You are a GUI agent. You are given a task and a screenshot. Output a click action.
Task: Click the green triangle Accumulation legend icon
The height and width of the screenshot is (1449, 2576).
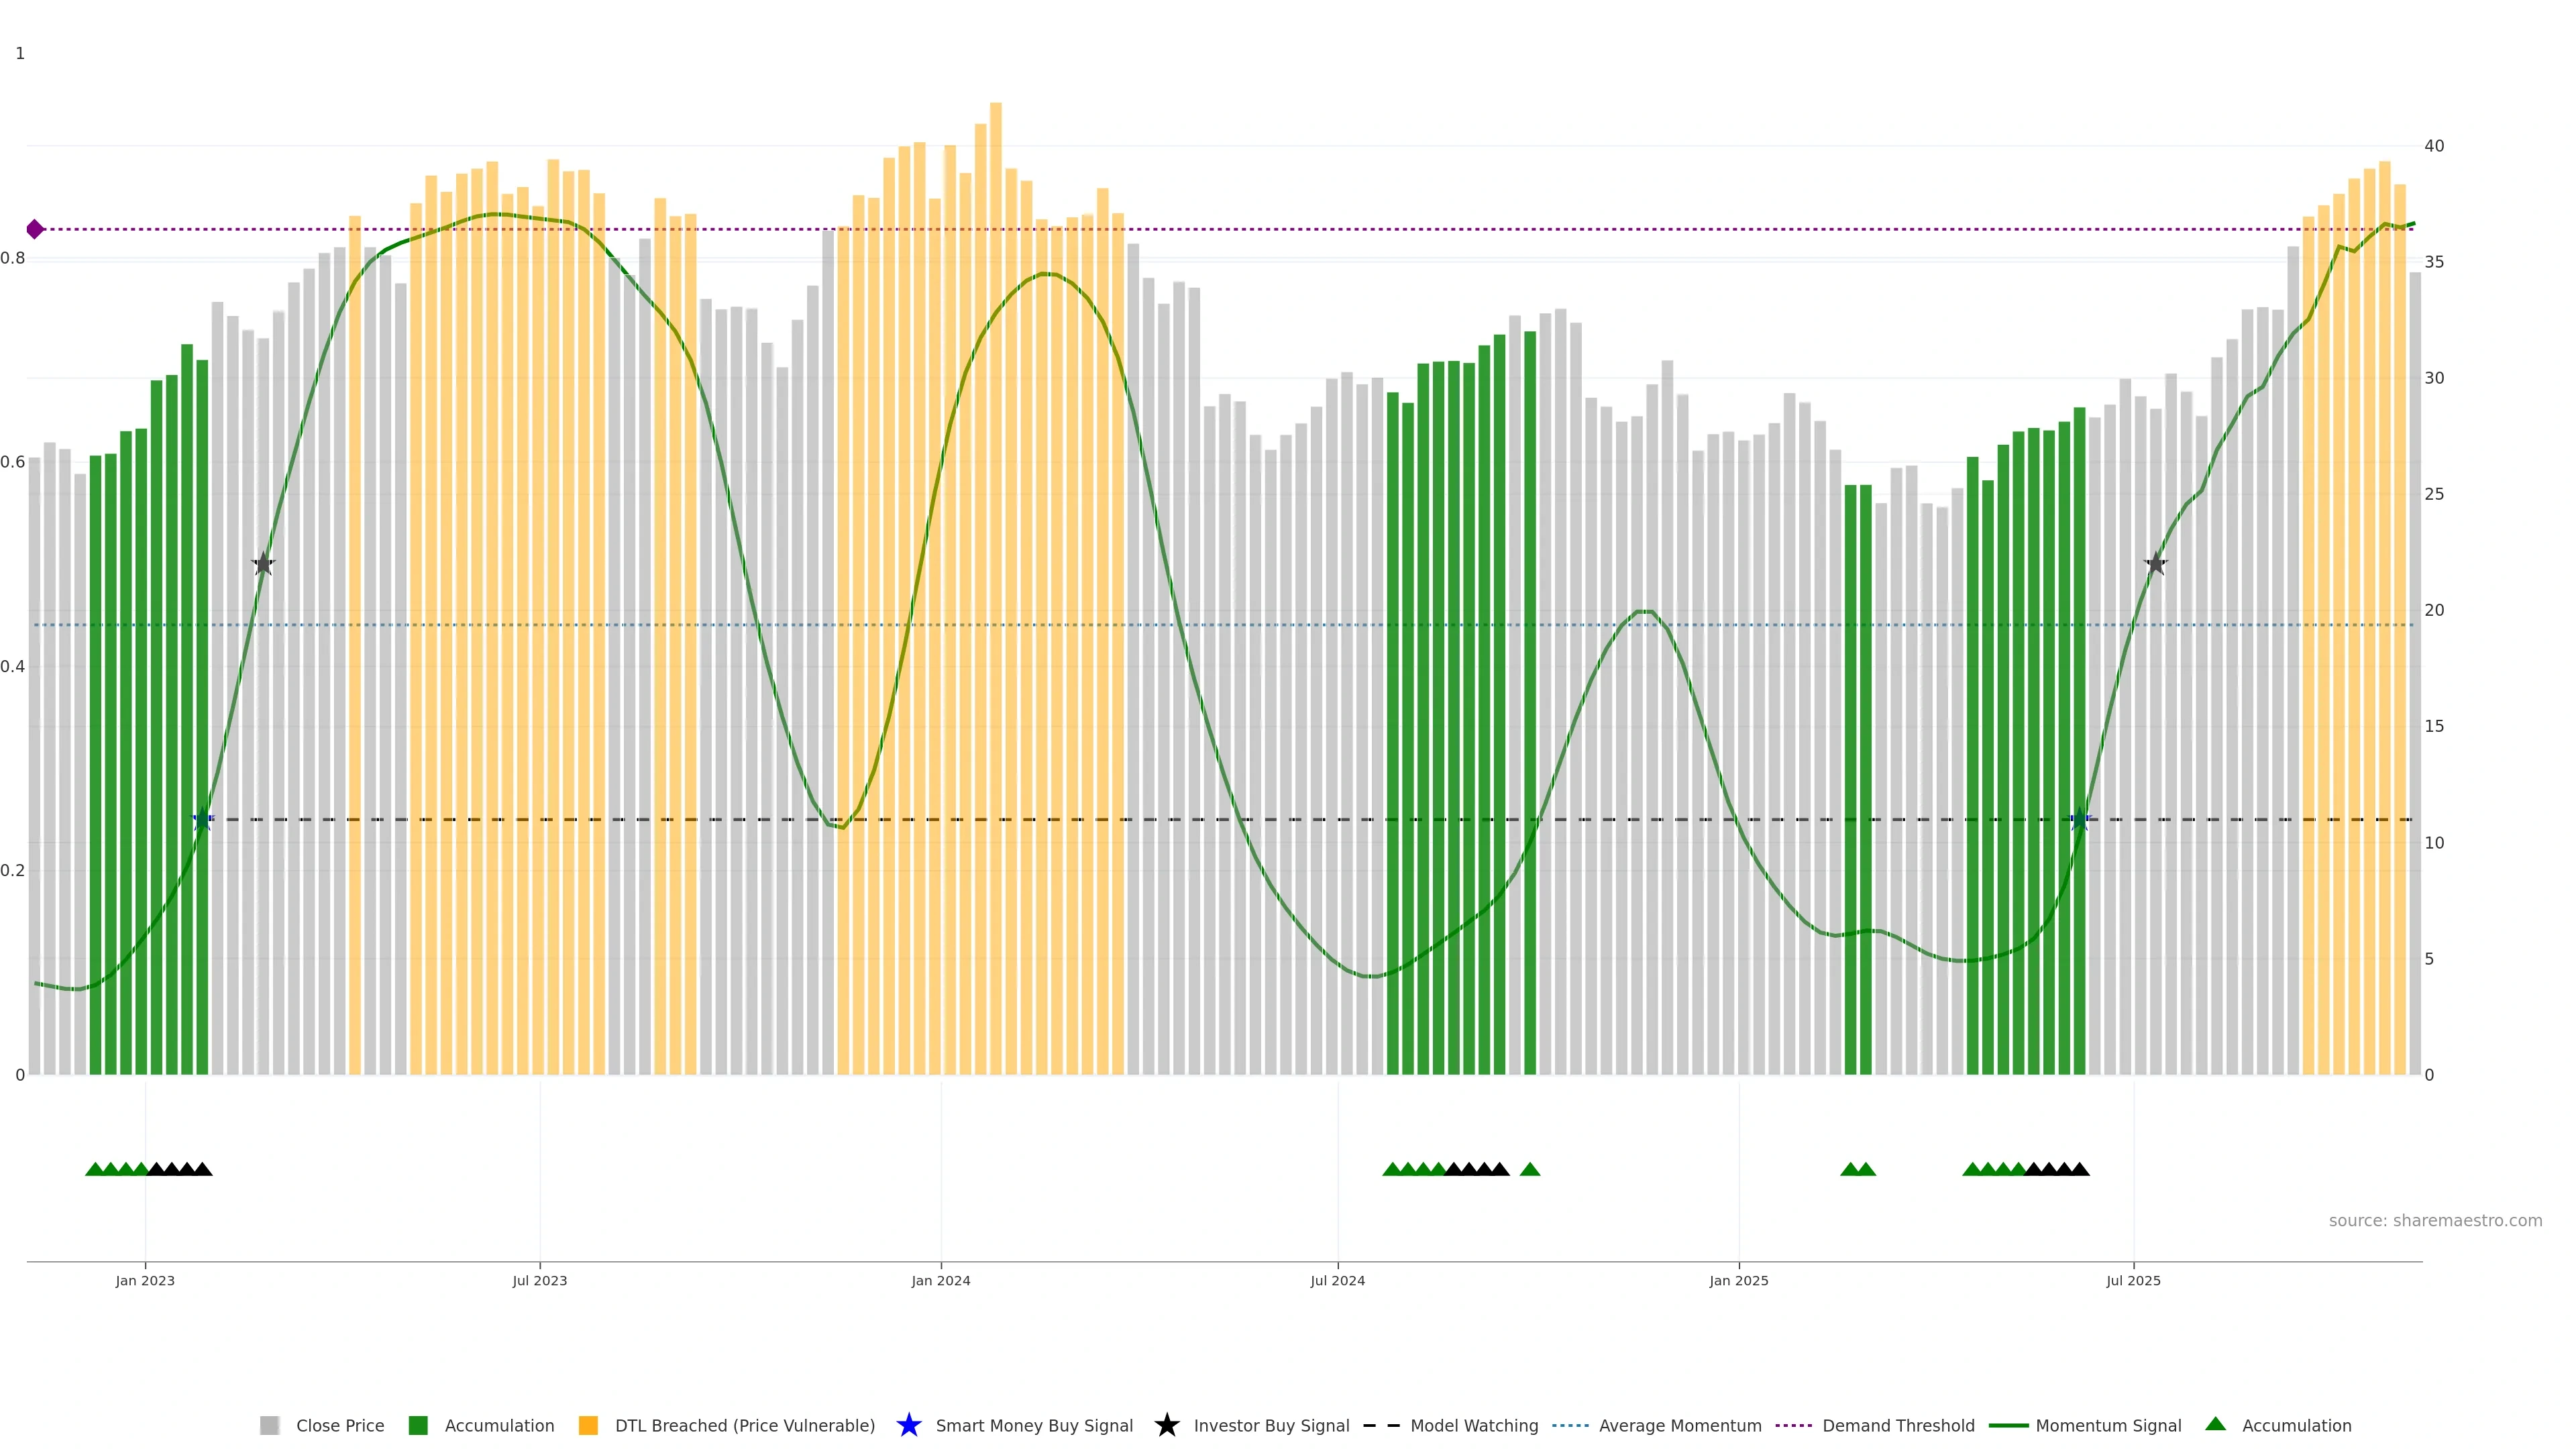2215,1424
